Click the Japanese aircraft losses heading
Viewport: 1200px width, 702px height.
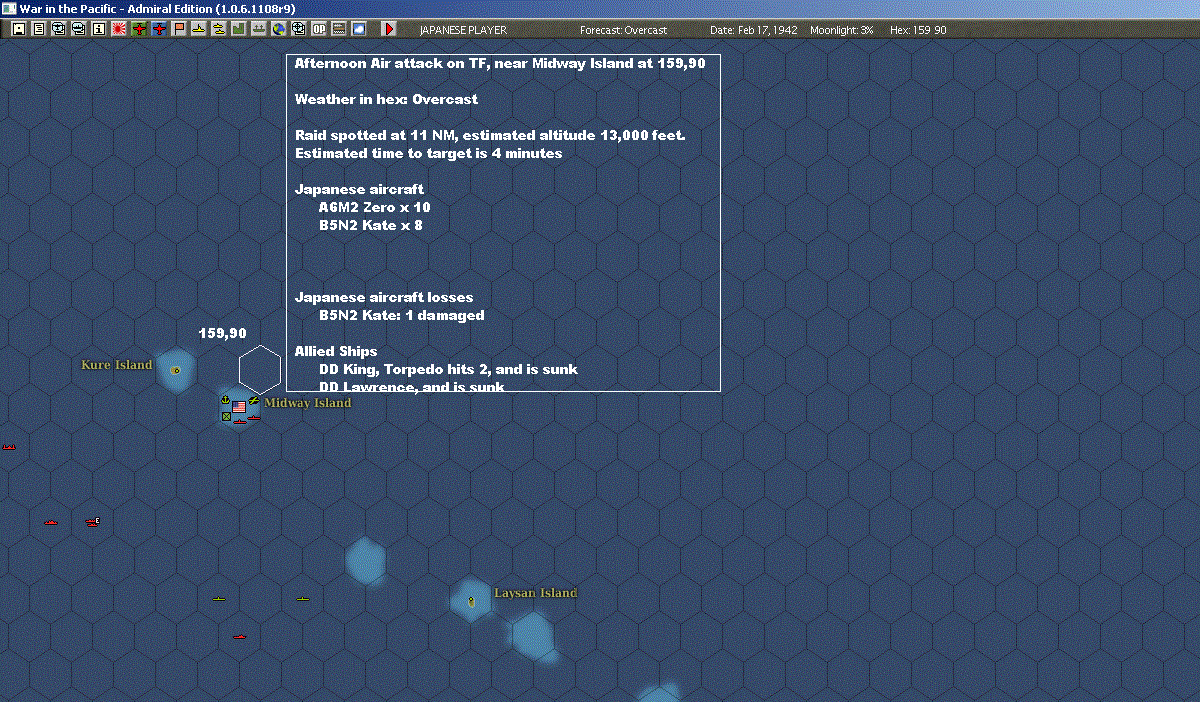click(384, 297)
